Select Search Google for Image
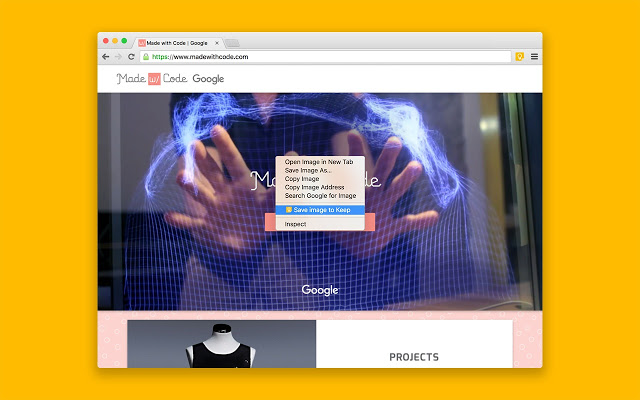 click(320, 196)
